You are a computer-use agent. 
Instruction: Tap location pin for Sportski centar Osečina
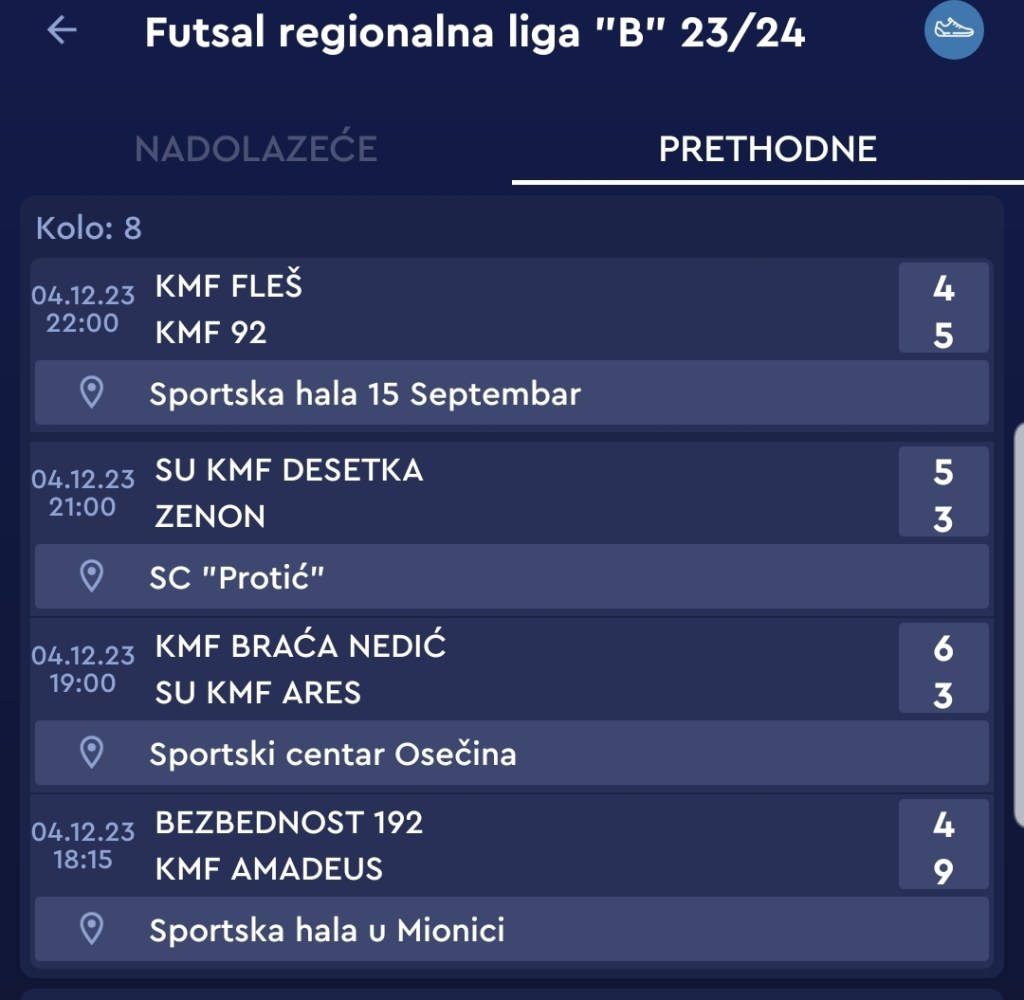pyautogui.click(x=92, y=752)
